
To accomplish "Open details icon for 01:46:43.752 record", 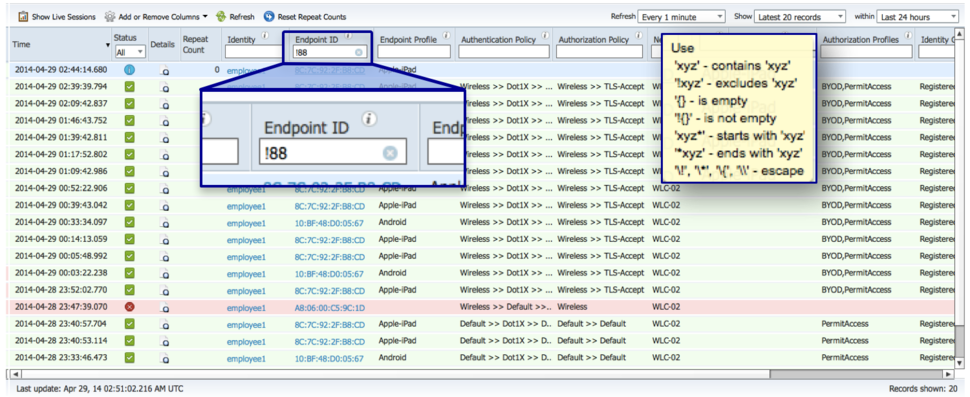I will [165, 121].
